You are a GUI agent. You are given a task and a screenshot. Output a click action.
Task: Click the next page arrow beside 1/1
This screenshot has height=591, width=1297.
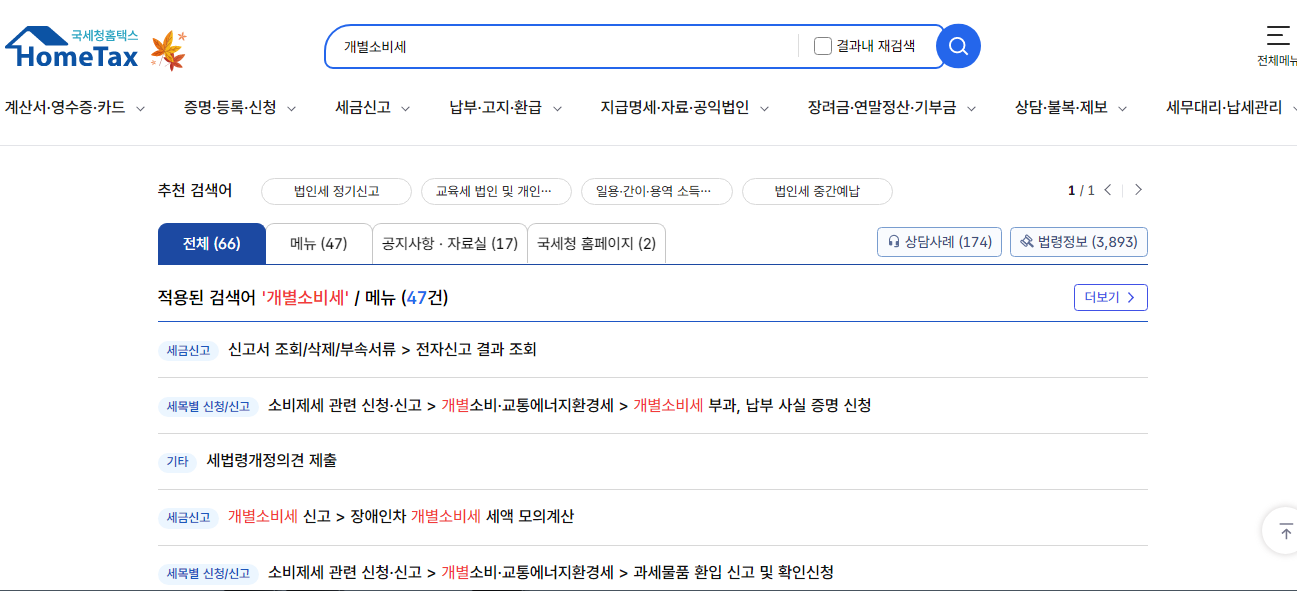1138,189
